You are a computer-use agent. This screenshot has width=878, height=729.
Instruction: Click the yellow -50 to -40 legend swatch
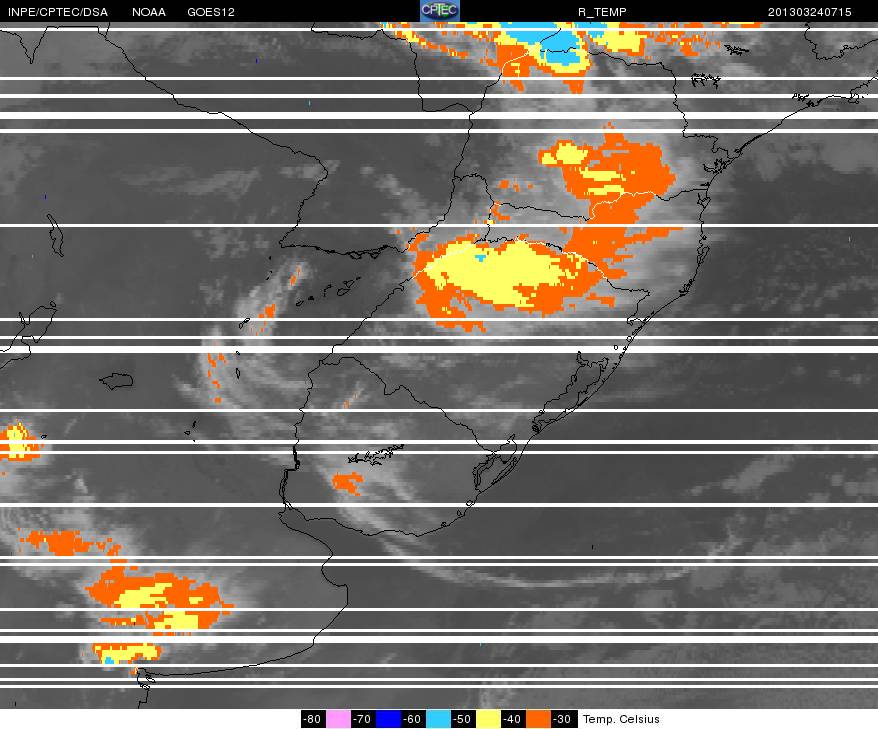(x=488, y=719)
